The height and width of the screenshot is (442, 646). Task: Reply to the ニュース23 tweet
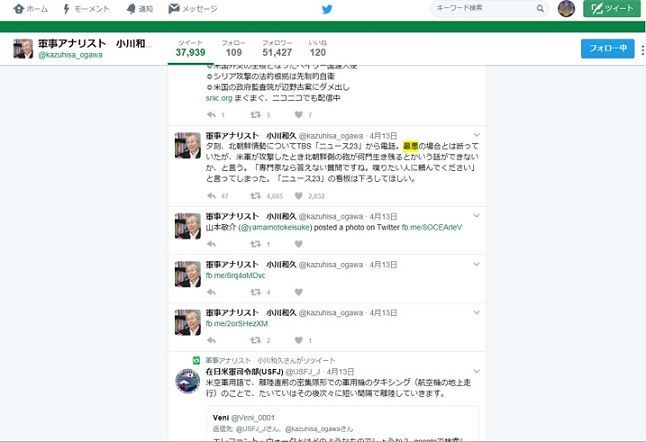tap(211, 196)
